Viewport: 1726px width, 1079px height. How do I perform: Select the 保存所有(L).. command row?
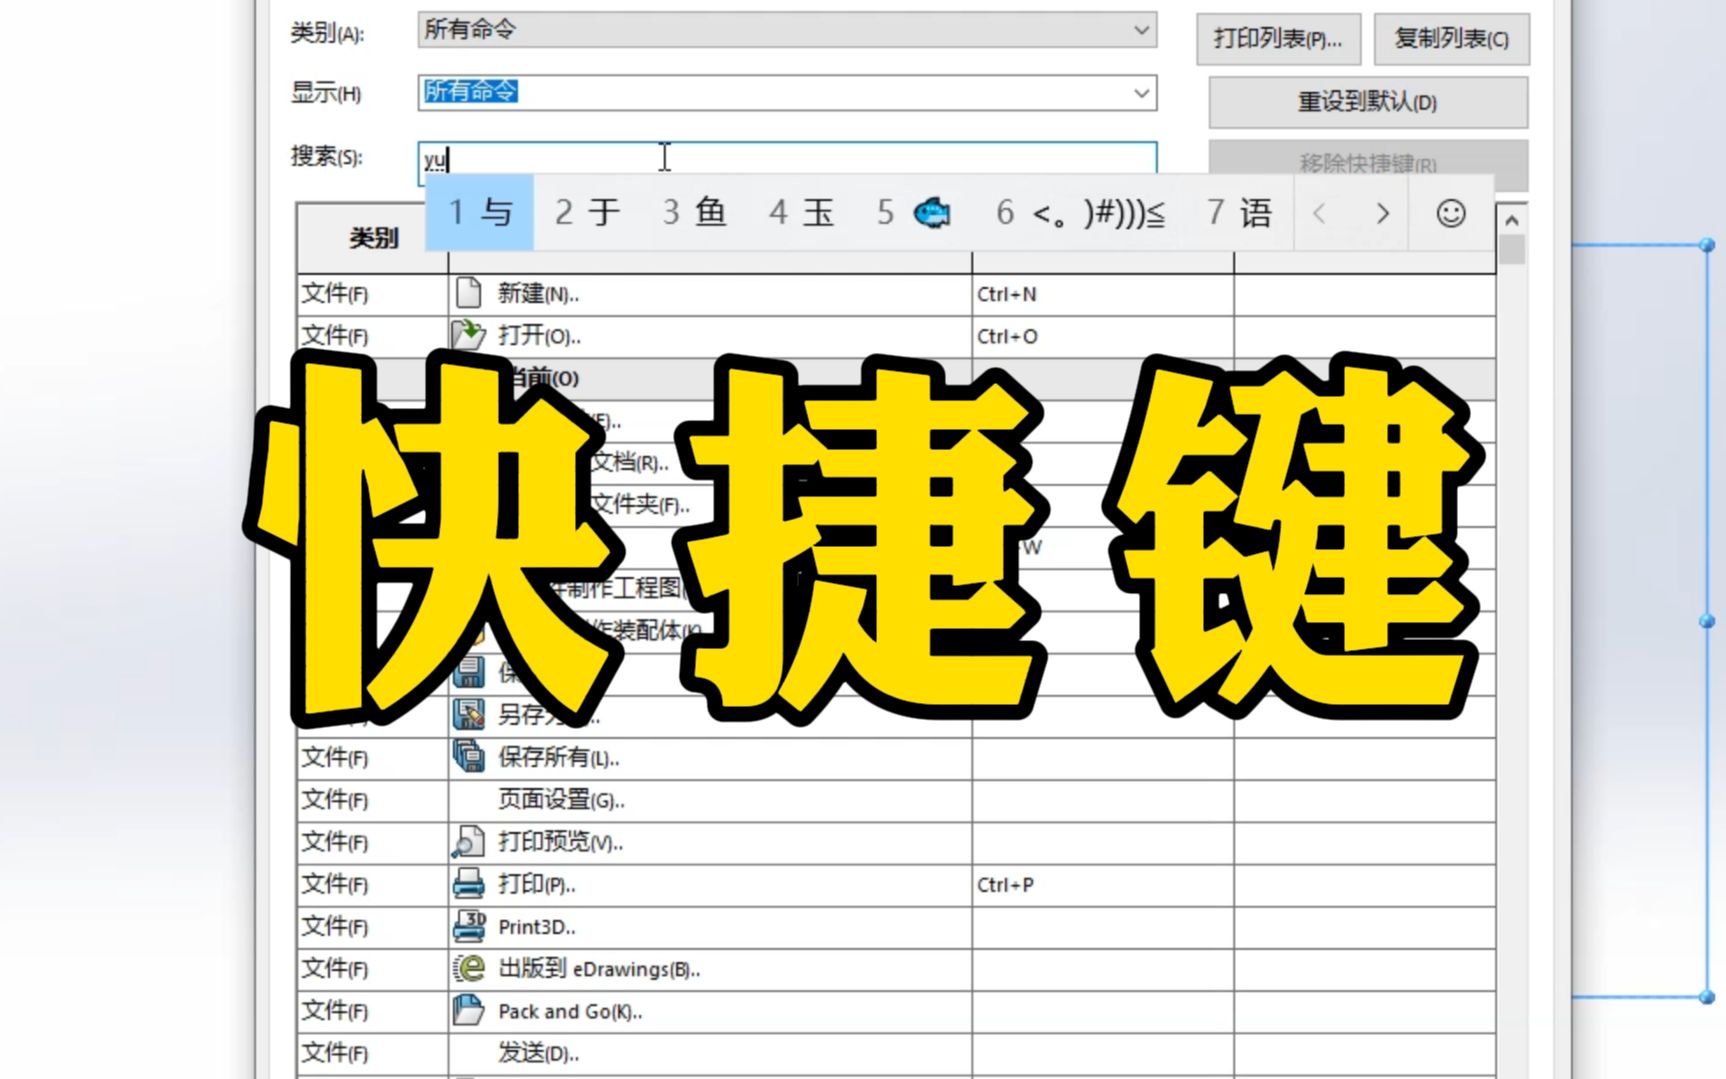click(x=896, y=758)
